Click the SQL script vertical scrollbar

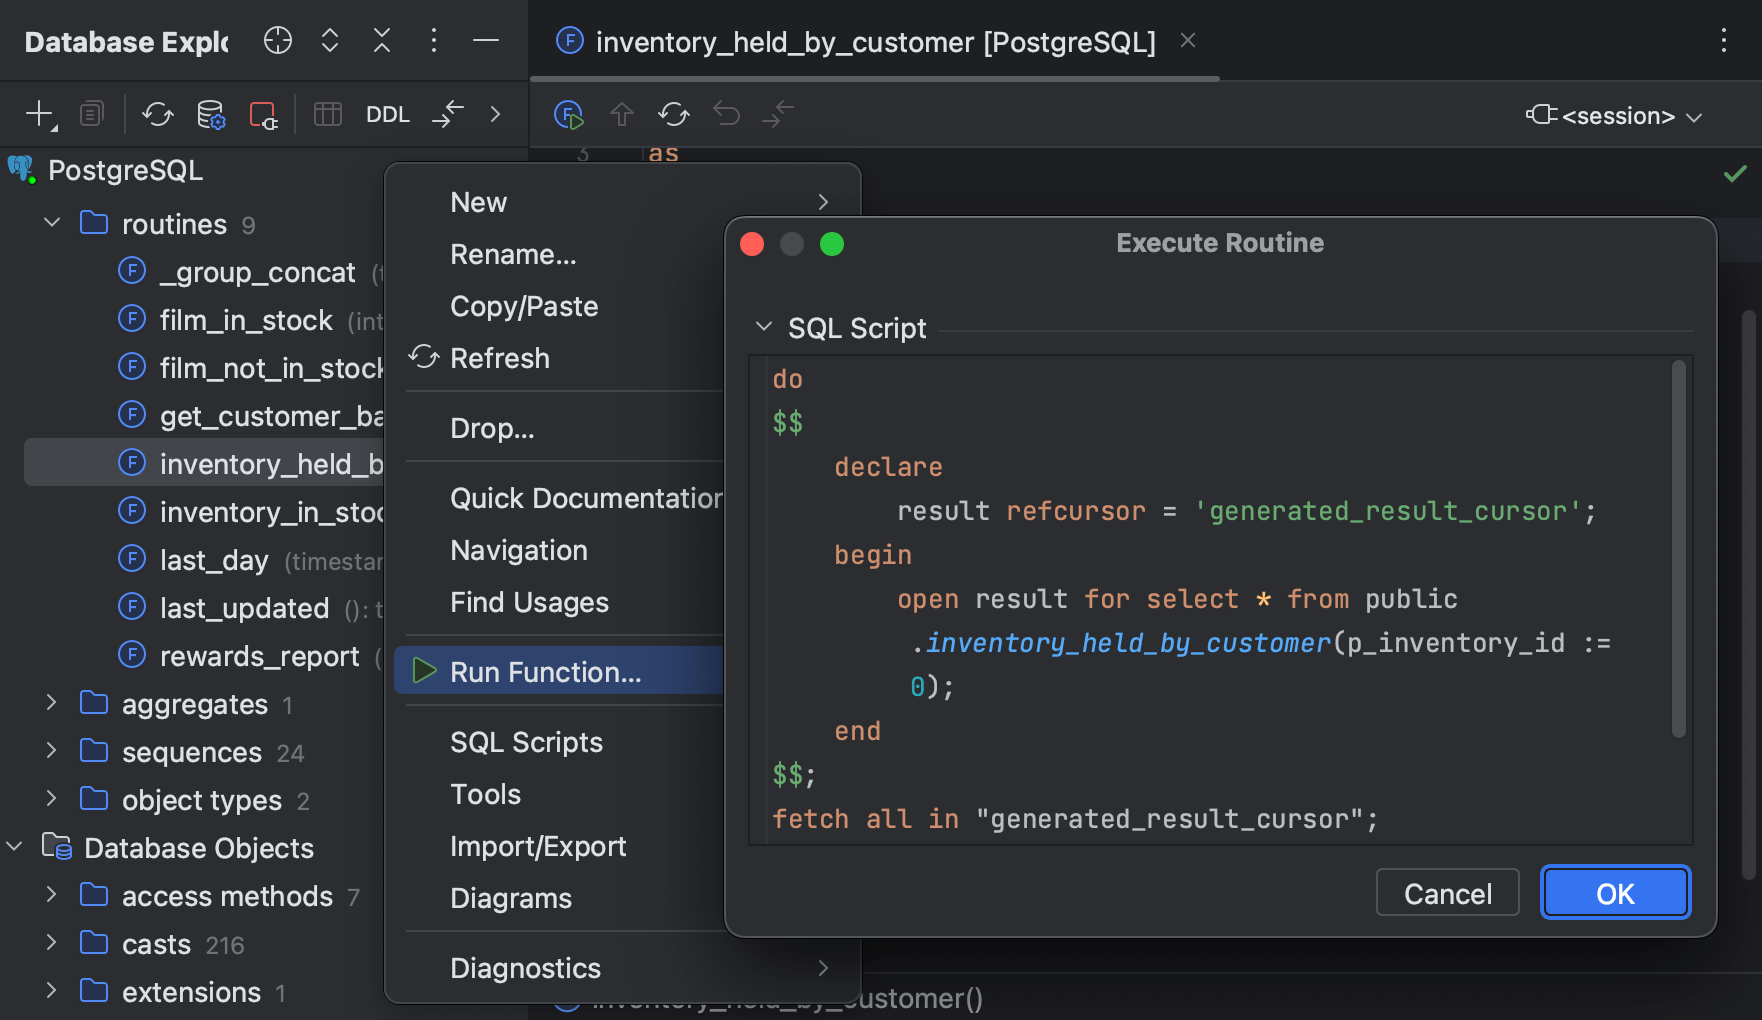(x=1678, y=550)
